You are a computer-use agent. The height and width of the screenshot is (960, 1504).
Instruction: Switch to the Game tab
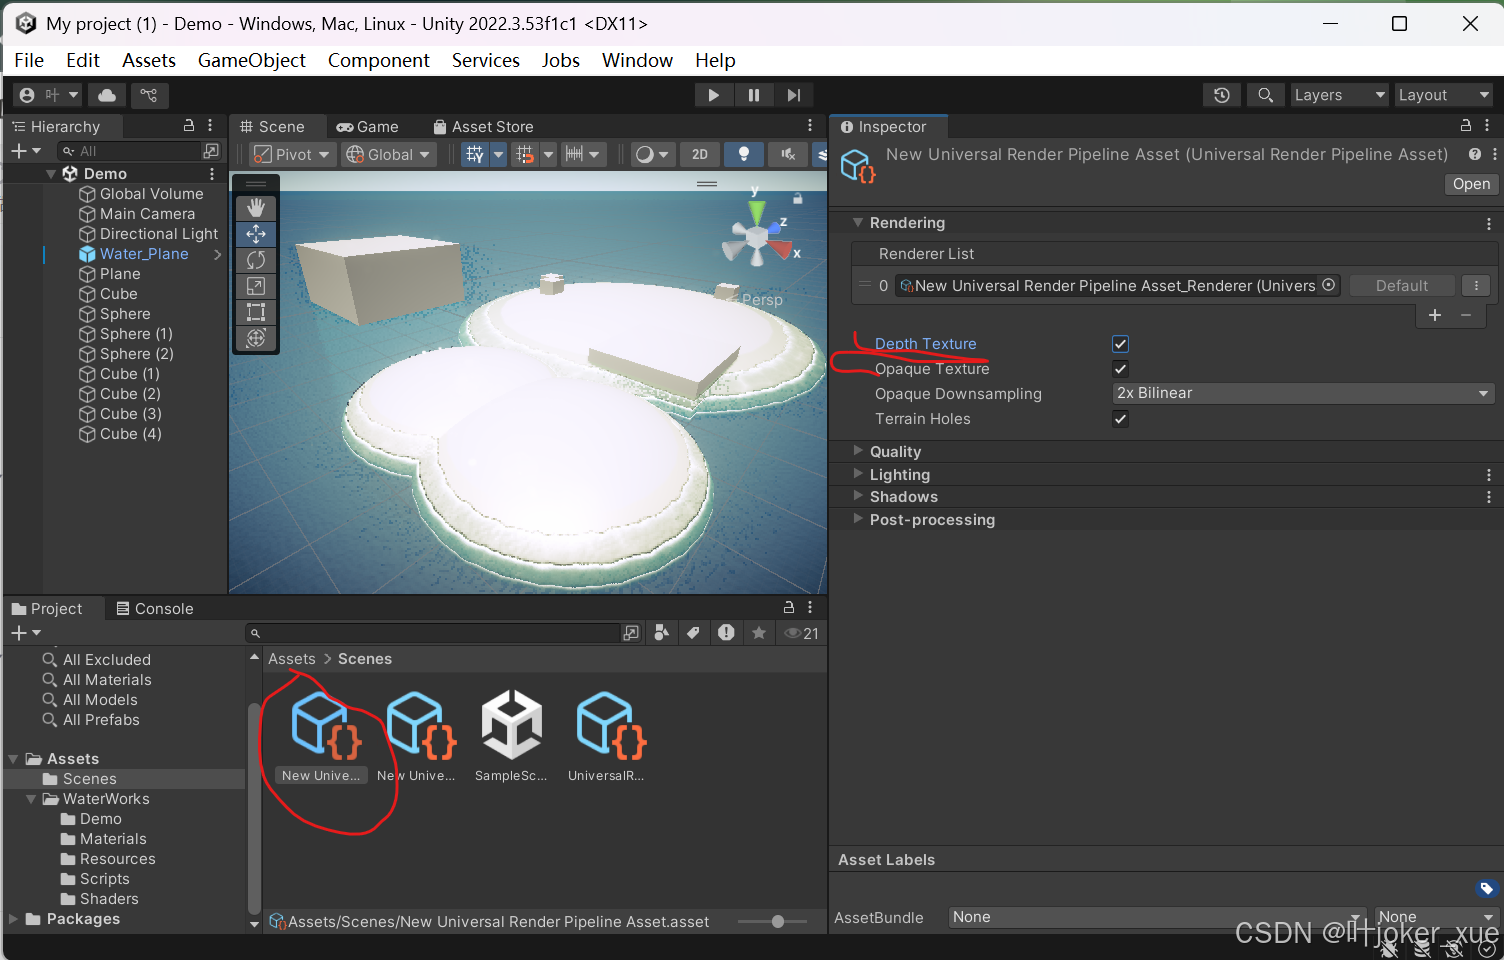(x=368, y=126)
